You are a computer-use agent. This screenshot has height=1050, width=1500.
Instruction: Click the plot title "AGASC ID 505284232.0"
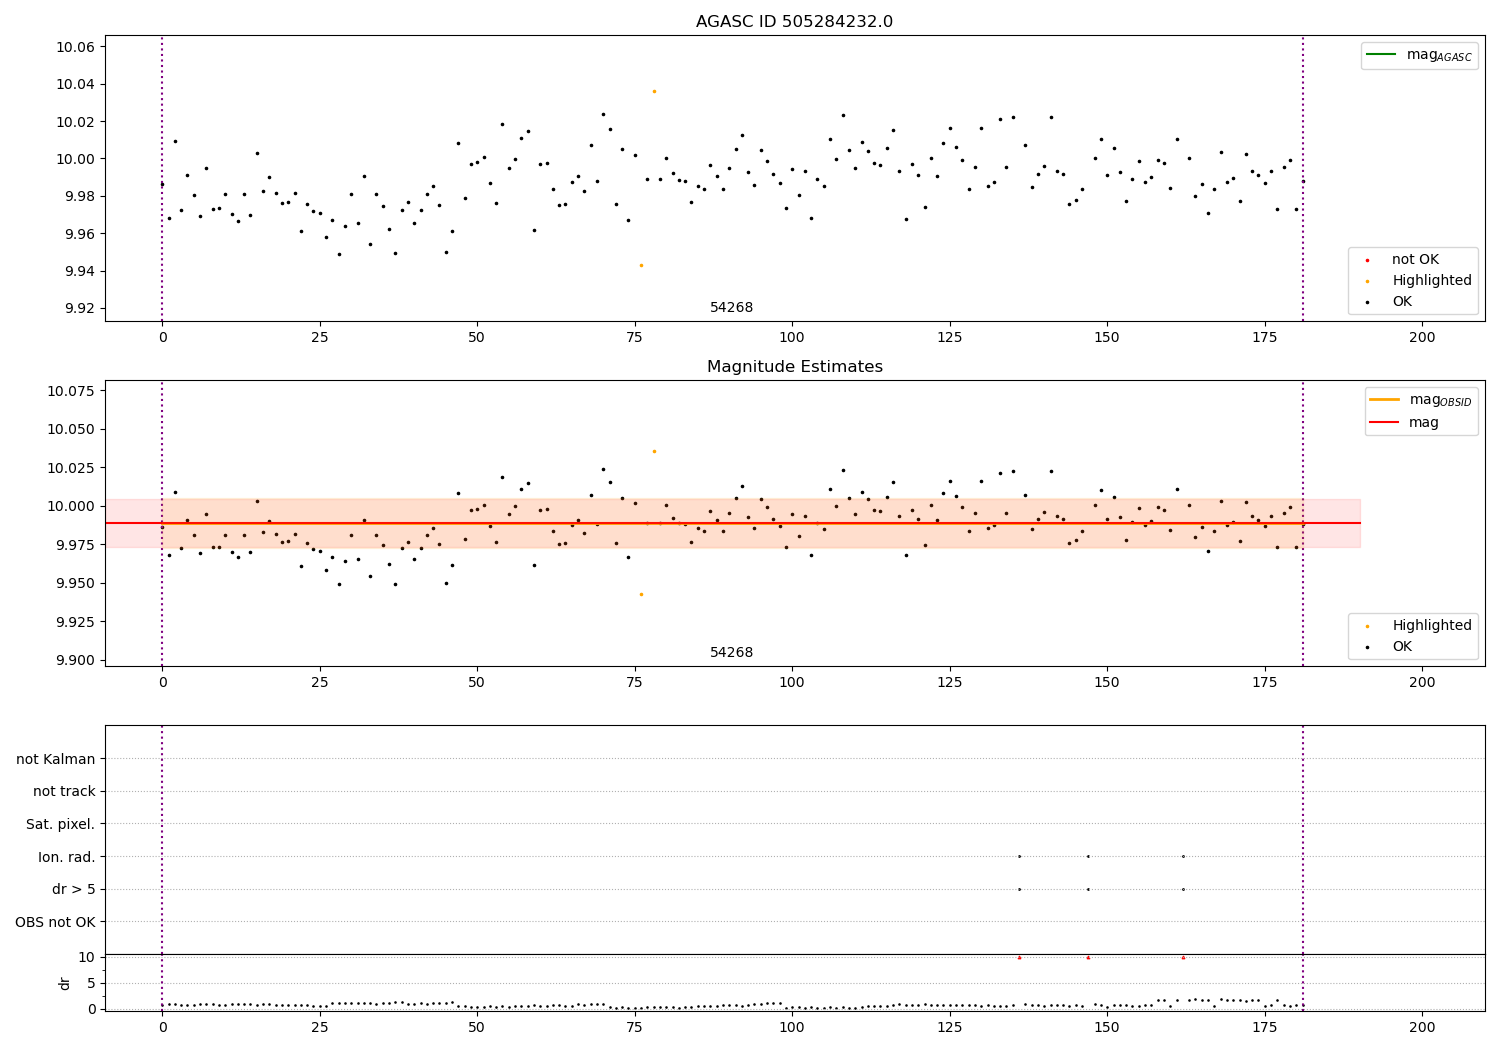[x=794, y=22]
